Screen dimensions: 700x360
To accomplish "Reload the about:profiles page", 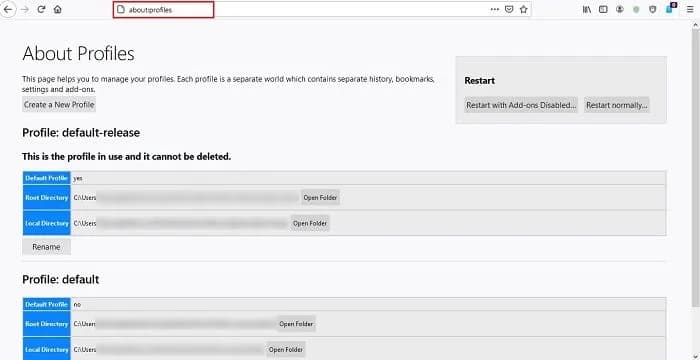I will [41, 9].
